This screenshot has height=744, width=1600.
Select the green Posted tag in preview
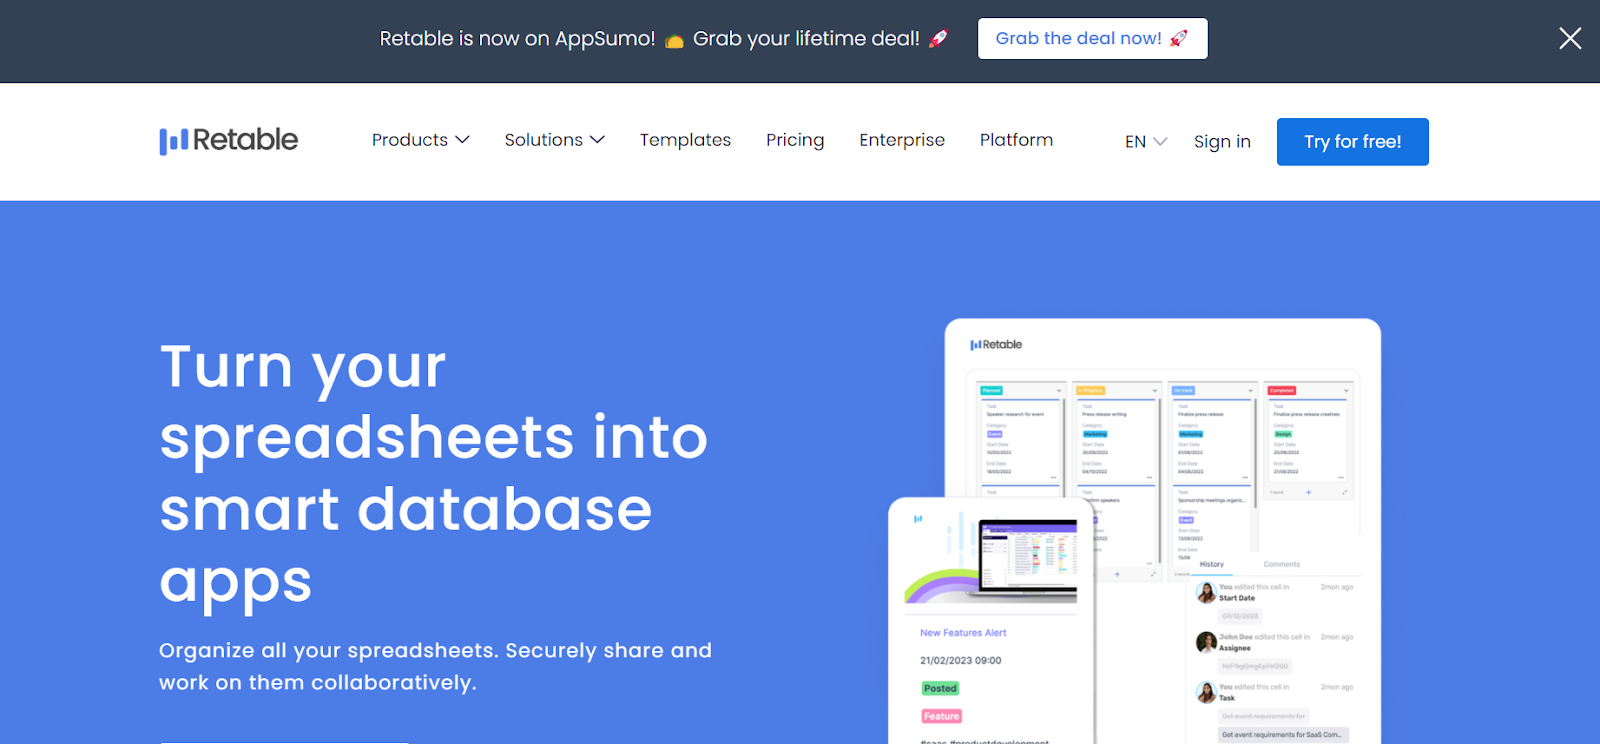(x=940, y=688)
